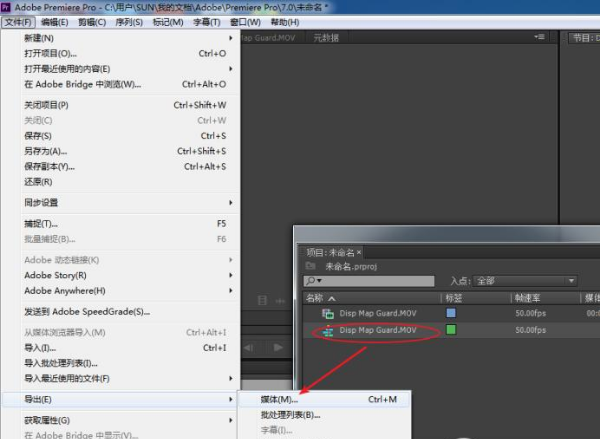Choose 还原(R) menu entry

coord(121,182)
